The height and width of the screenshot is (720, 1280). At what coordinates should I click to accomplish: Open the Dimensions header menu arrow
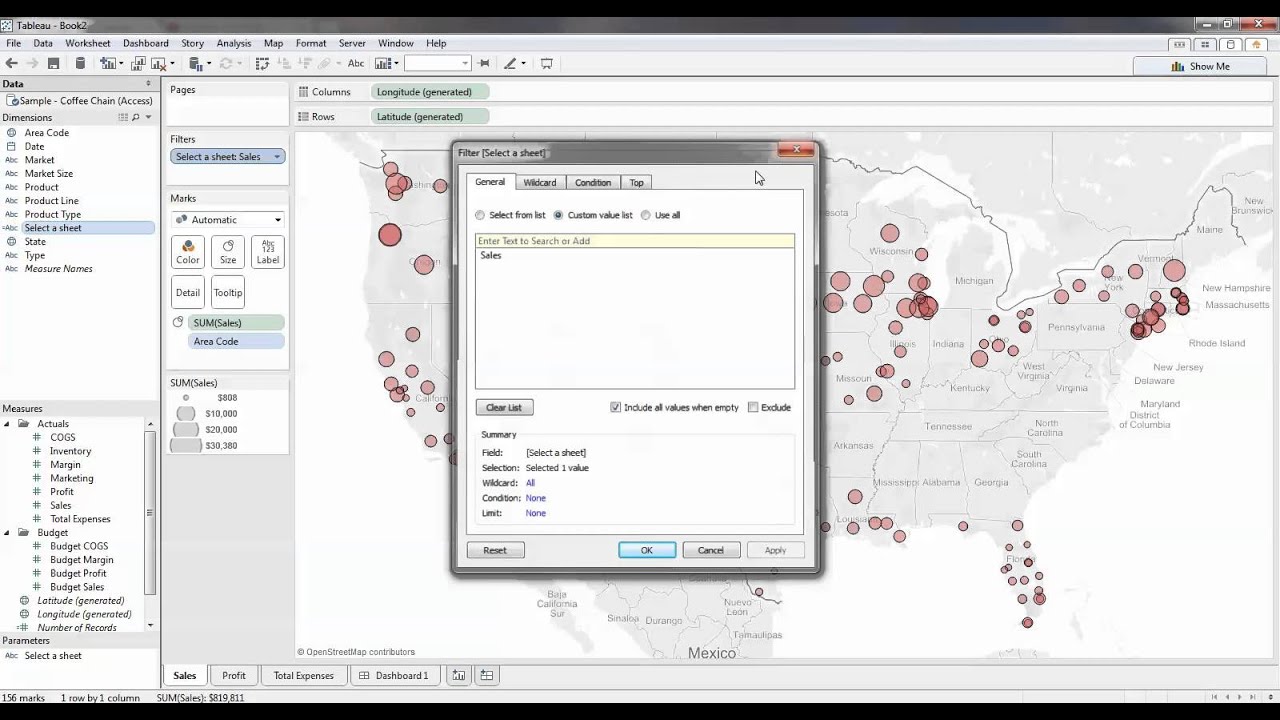click(x=148, y=117)
